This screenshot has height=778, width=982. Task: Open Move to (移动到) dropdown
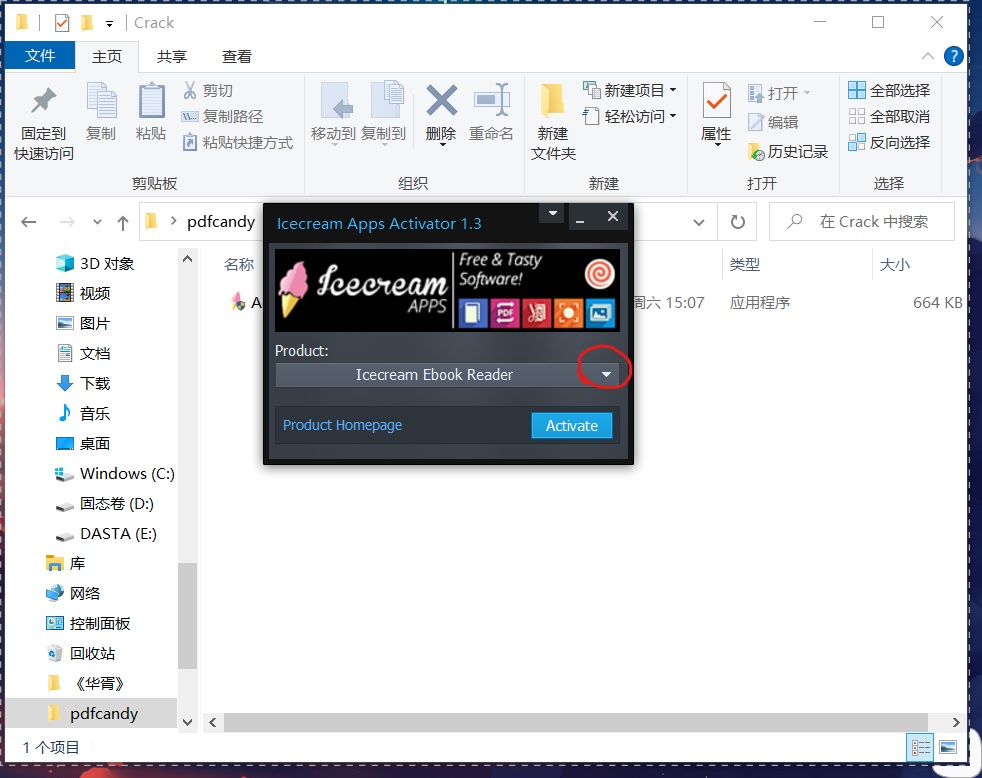[333, 145]
